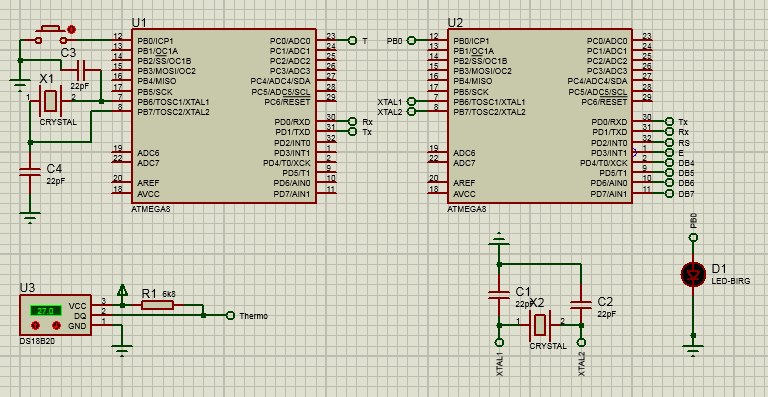Click the T terminal on U1 pin 23
Screen dimensions: 768x397
[x=351, y=41]
